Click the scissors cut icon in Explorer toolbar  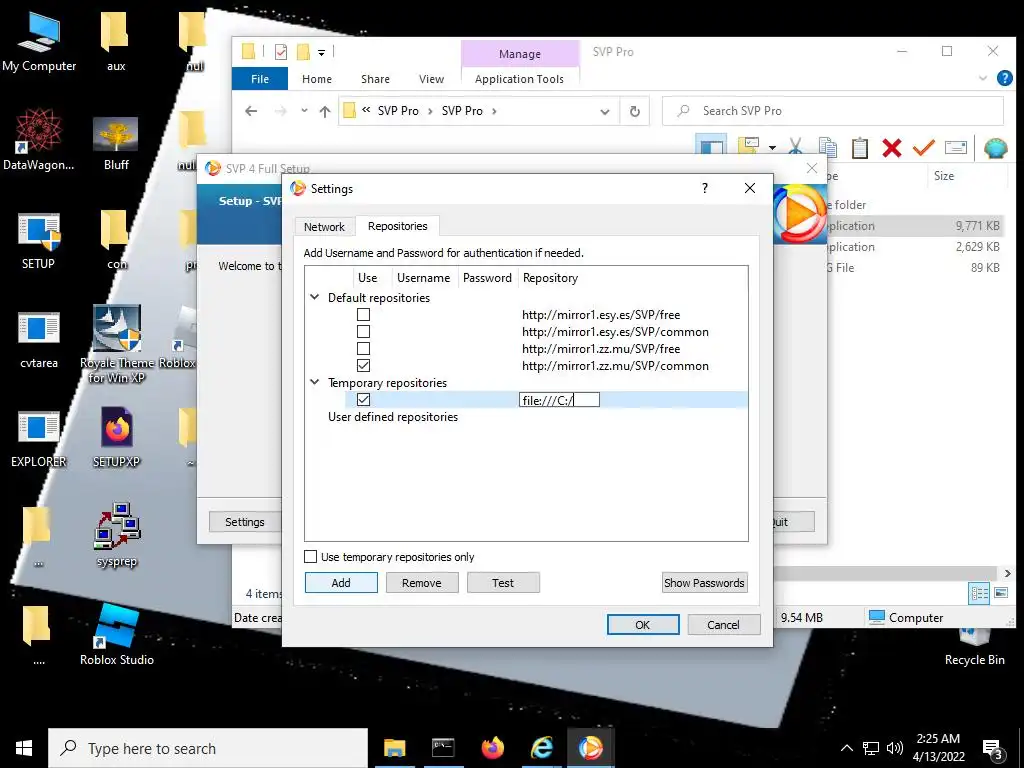795,146
